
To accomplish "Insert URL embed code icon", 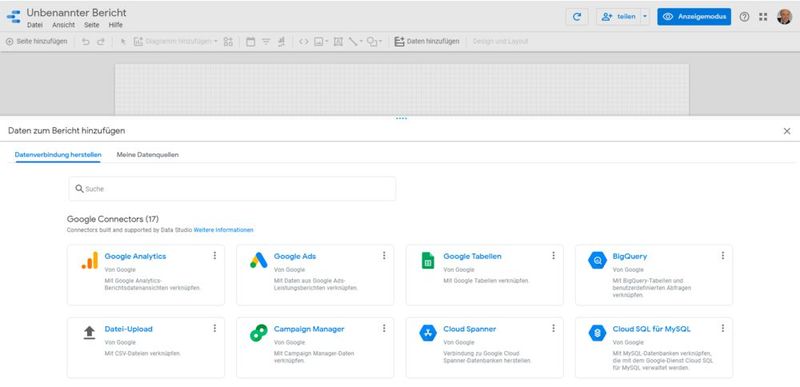I will coord(304,42).
